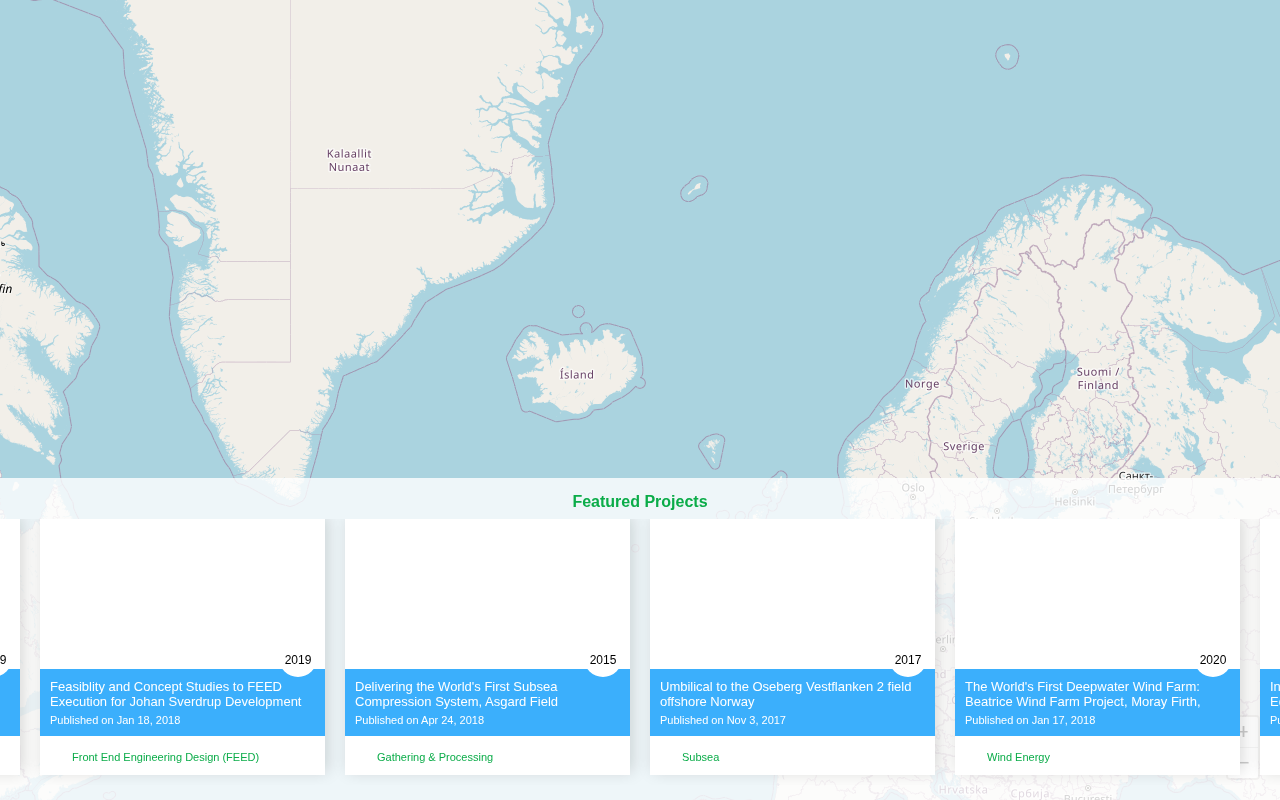Click the 'Published on Apr 24, 2018' text

[419, 720]
